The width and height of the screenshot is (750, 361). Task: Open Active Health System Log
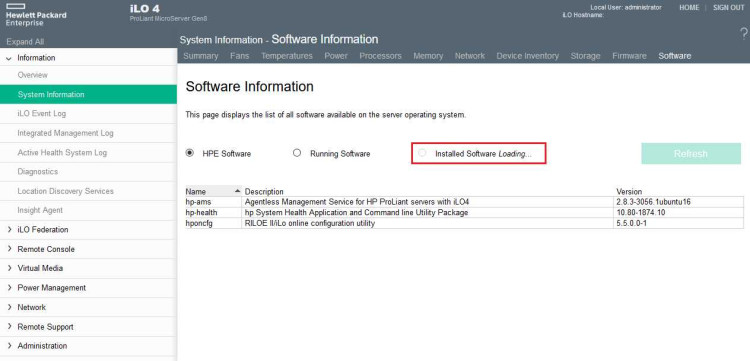[88, 153]
